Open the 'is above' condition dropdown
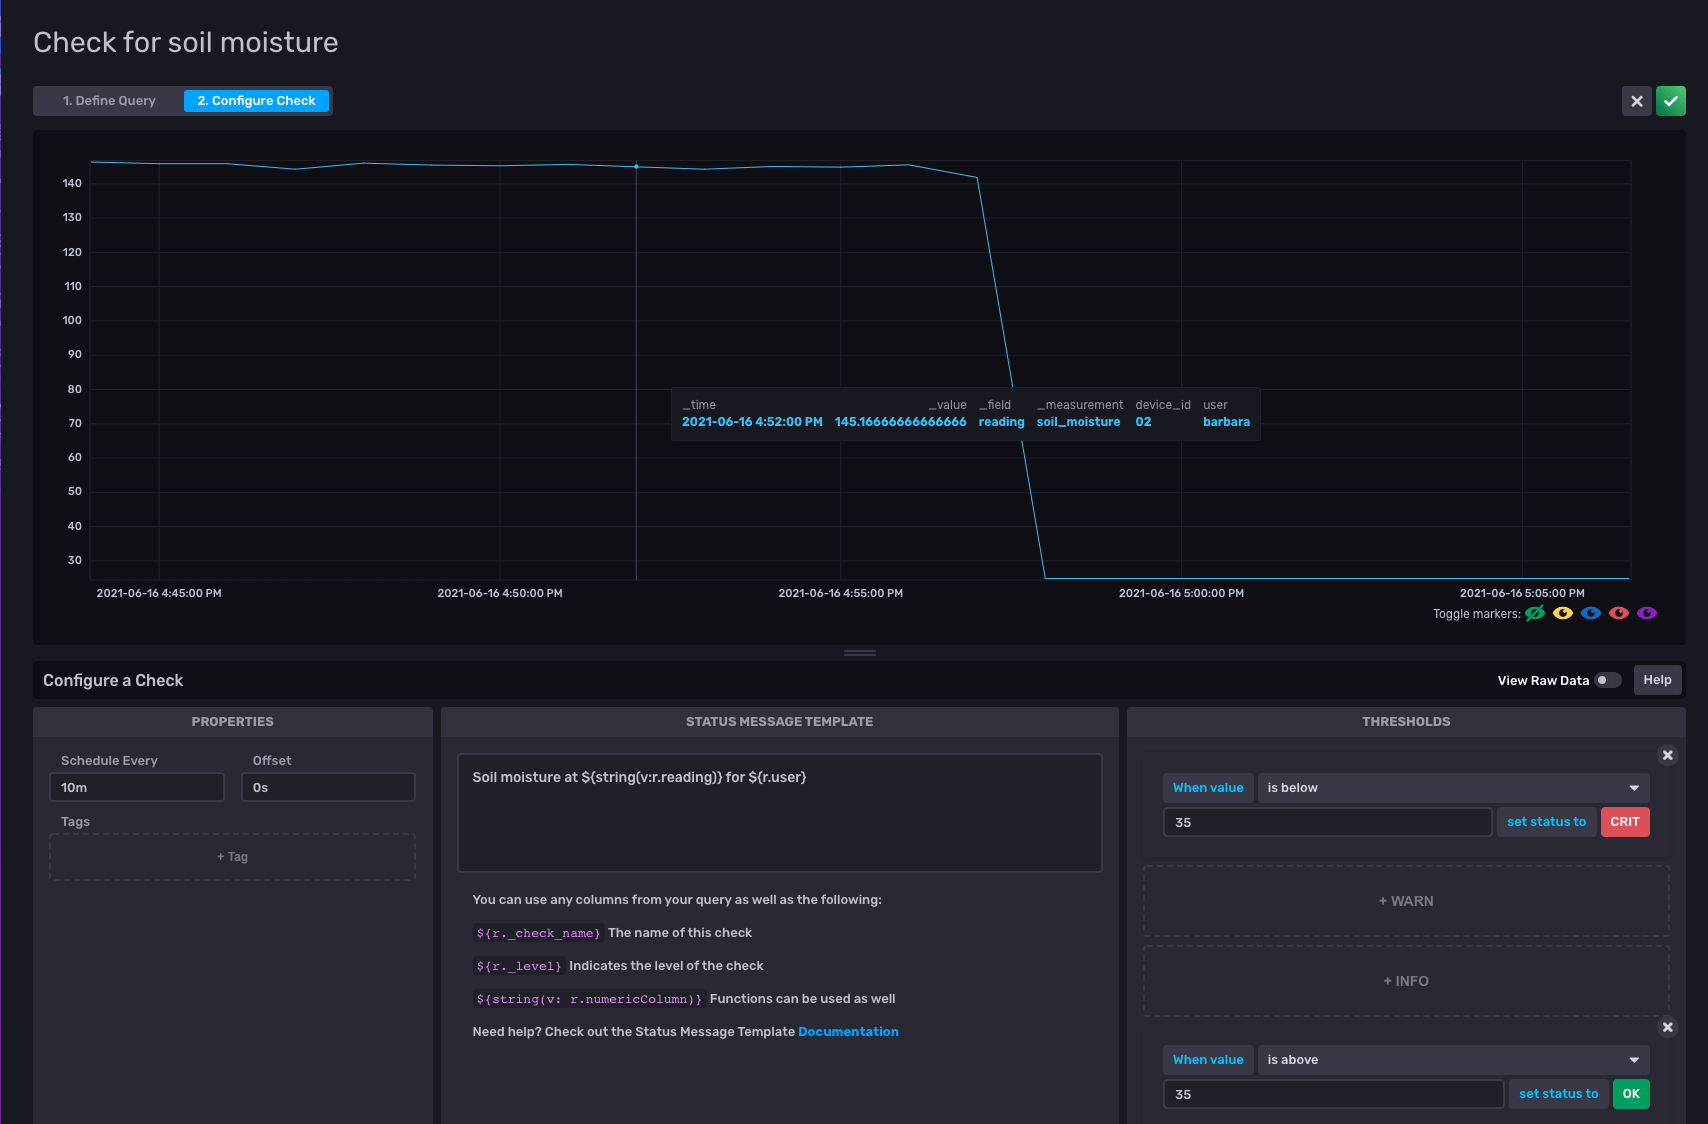 1453,1060
